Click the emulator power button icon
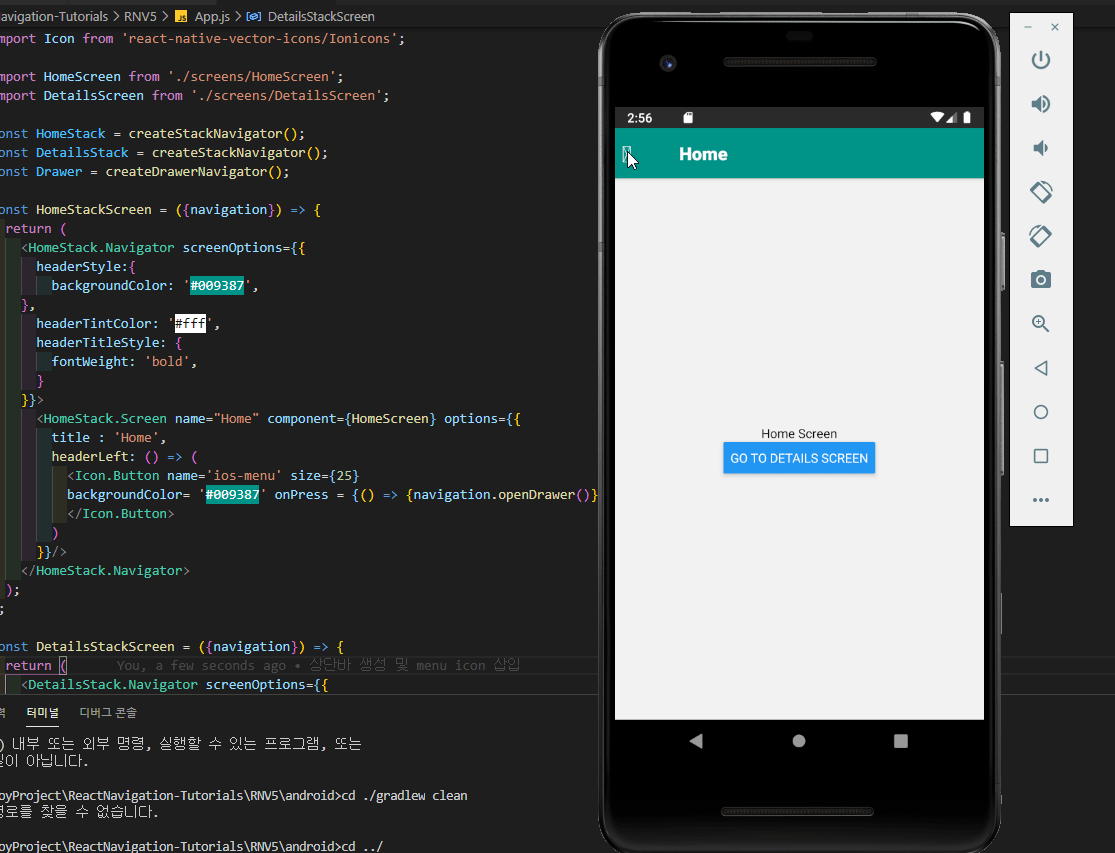This screenshot has height=853, width=1115. [x=1040, y=60]
